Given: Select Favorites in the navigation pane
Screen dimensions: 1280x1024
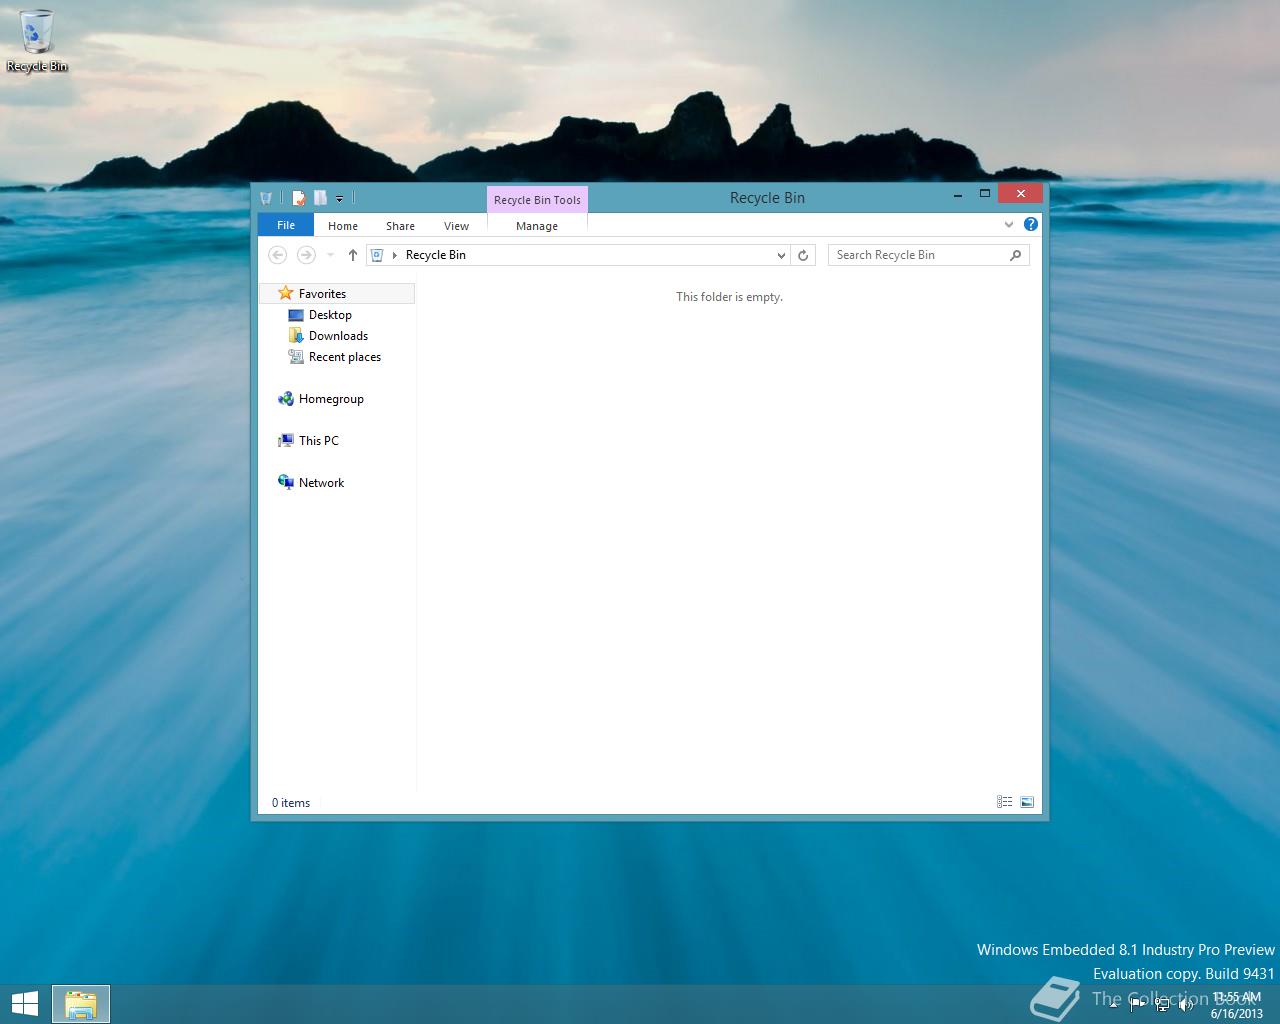Looking at the screenshot, I should point(338,293).
